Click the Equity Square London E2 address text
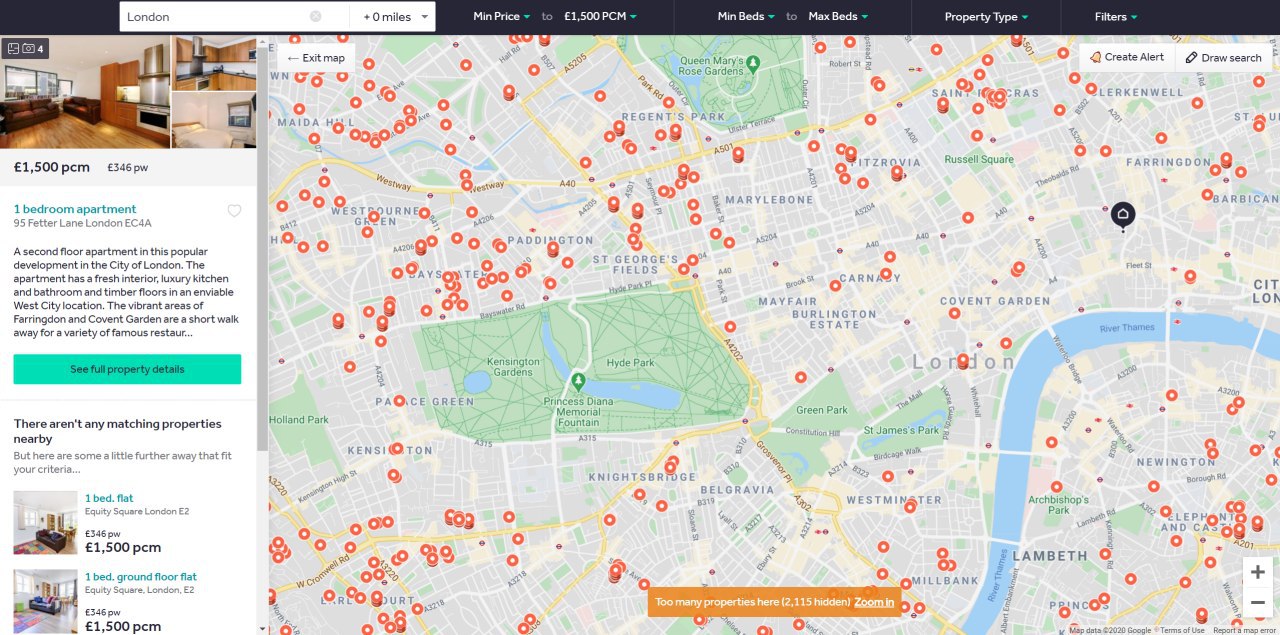The height and width of the screenshot is (635, 1280). [137, 511]
